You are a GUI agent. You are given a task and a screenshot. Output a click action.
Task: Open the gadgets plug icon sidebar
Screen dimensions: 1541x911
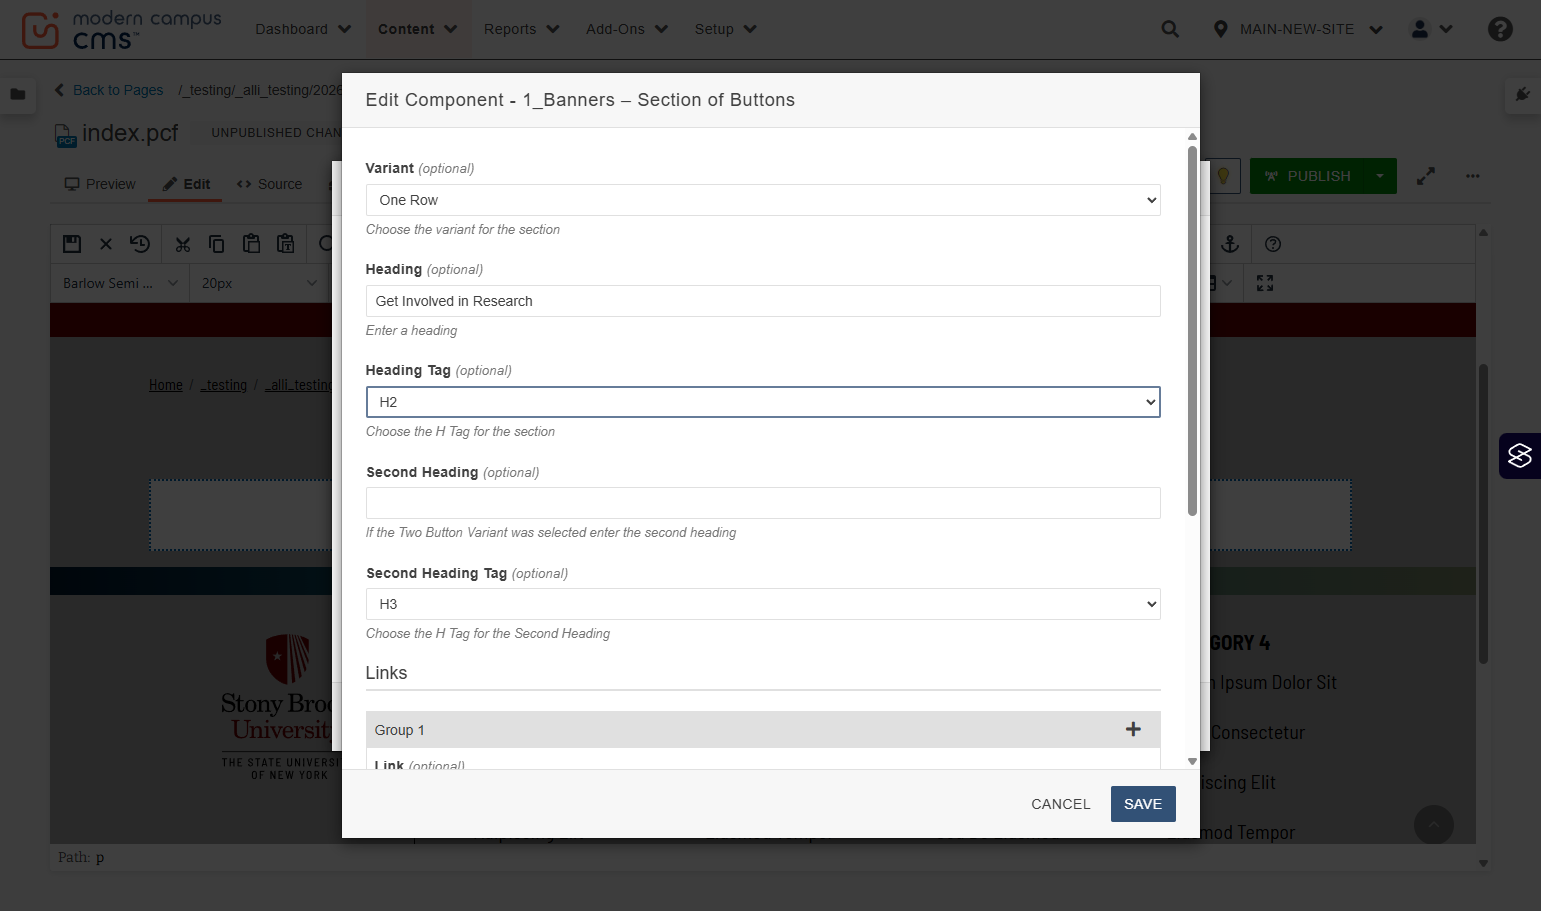pos(1523,94)
